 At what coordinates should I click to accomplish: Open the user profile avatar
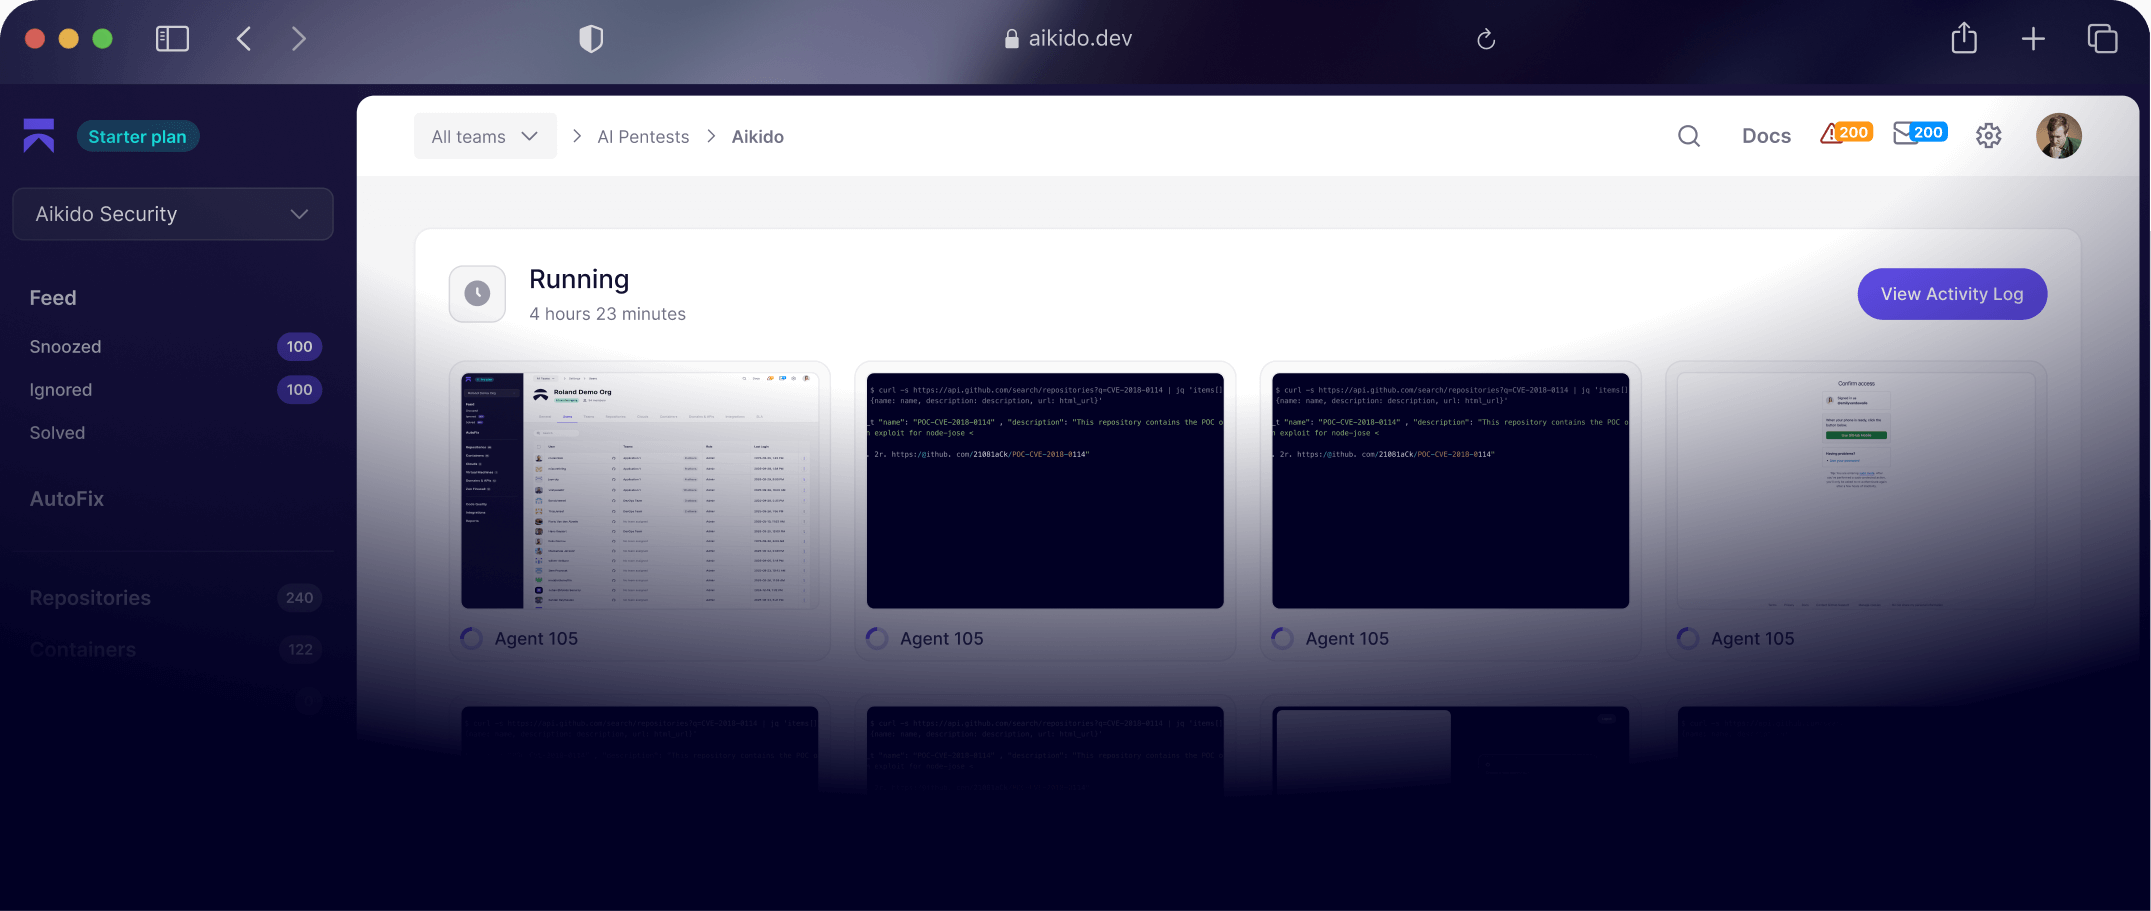click(x=2059, y=136)
